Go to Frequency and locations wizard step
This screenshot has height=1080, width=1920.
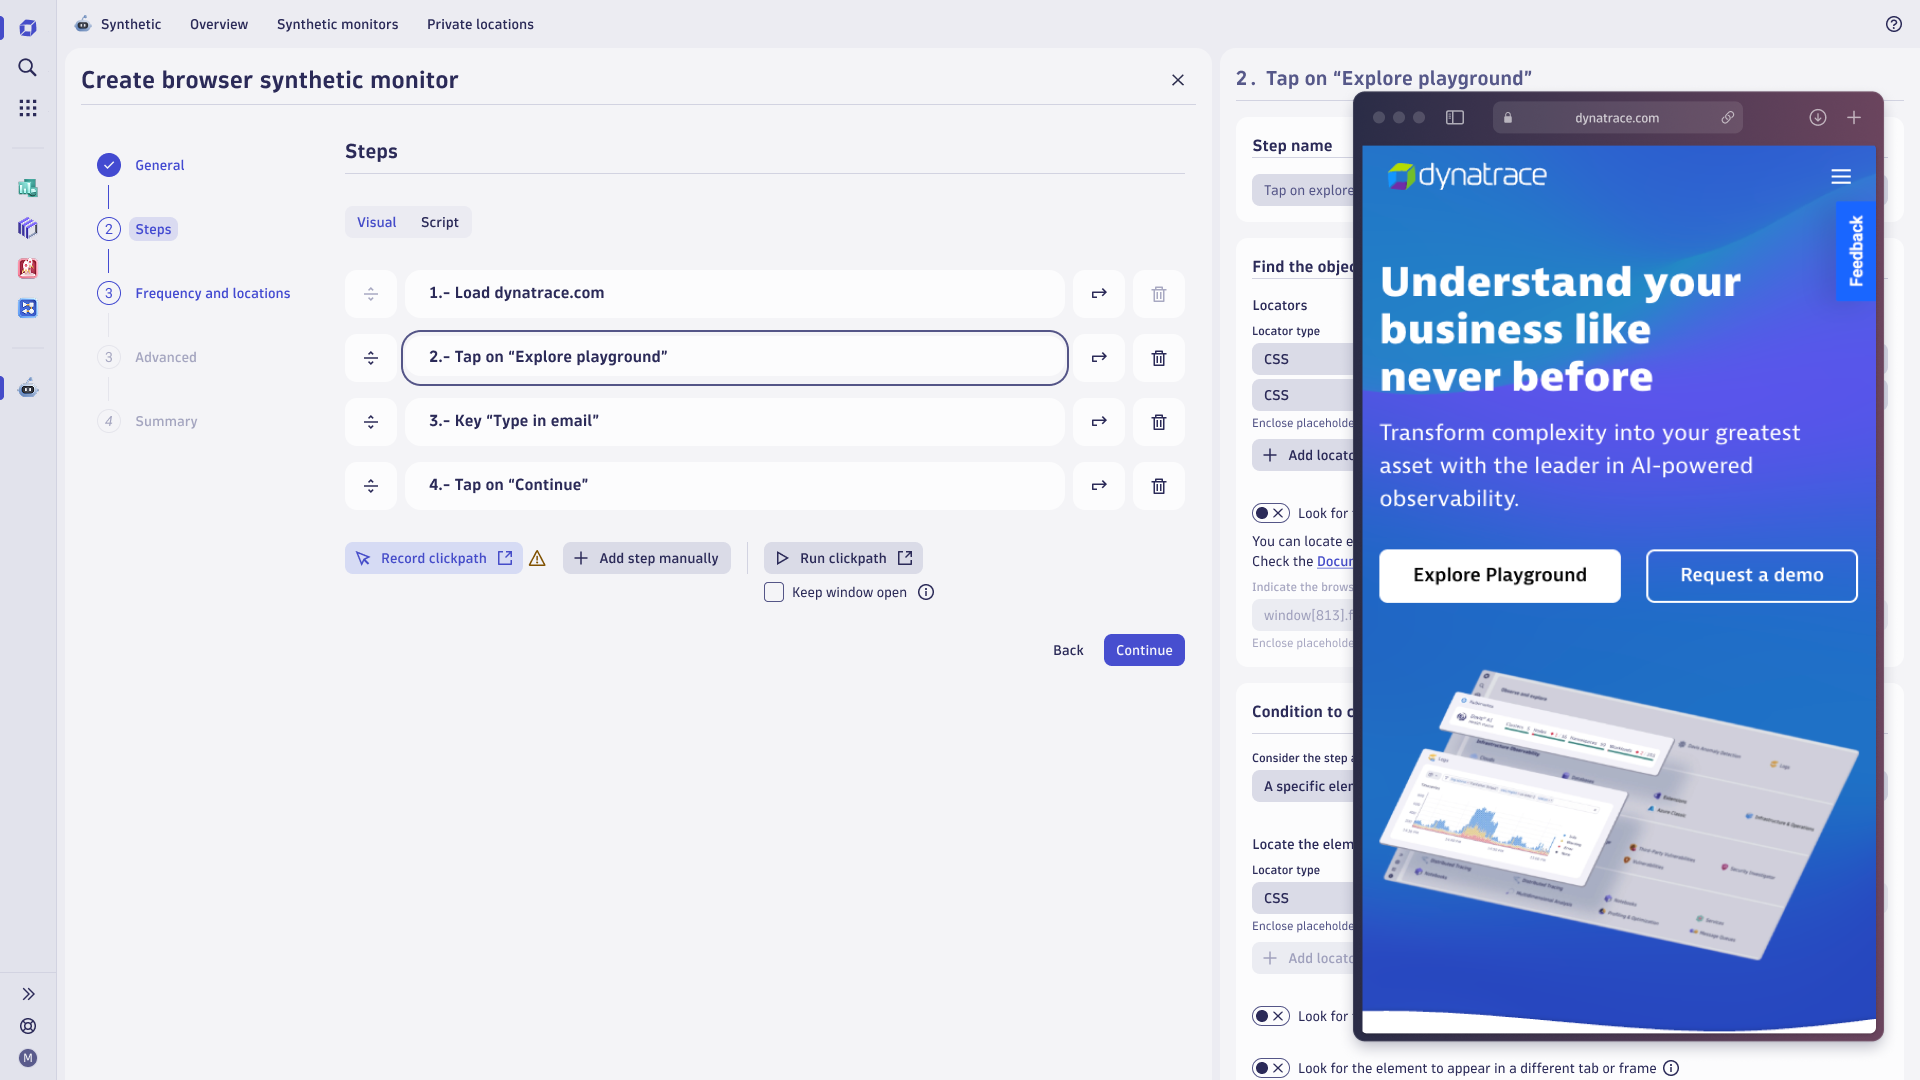click(213, 293)
